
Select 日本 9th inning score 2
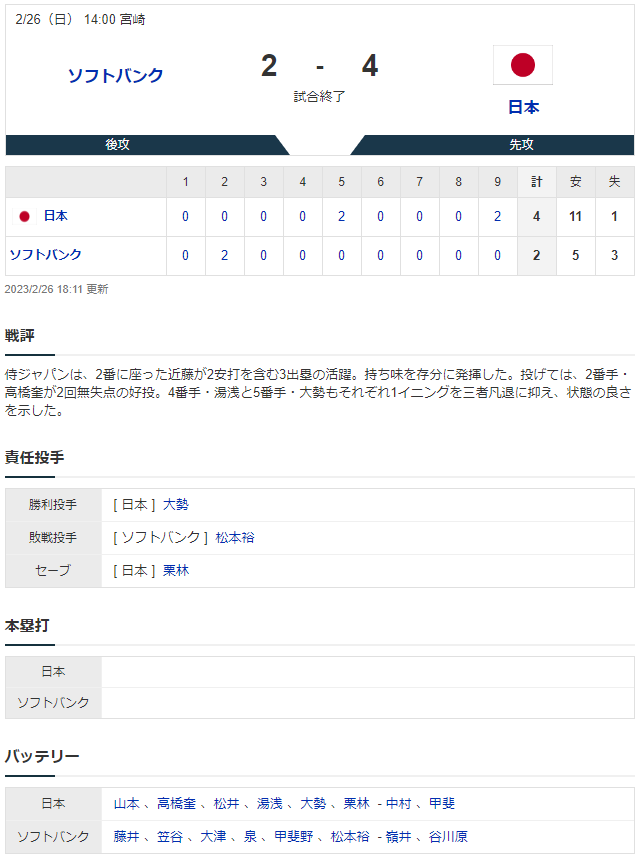pyautogui.click(x=497, y=217)
